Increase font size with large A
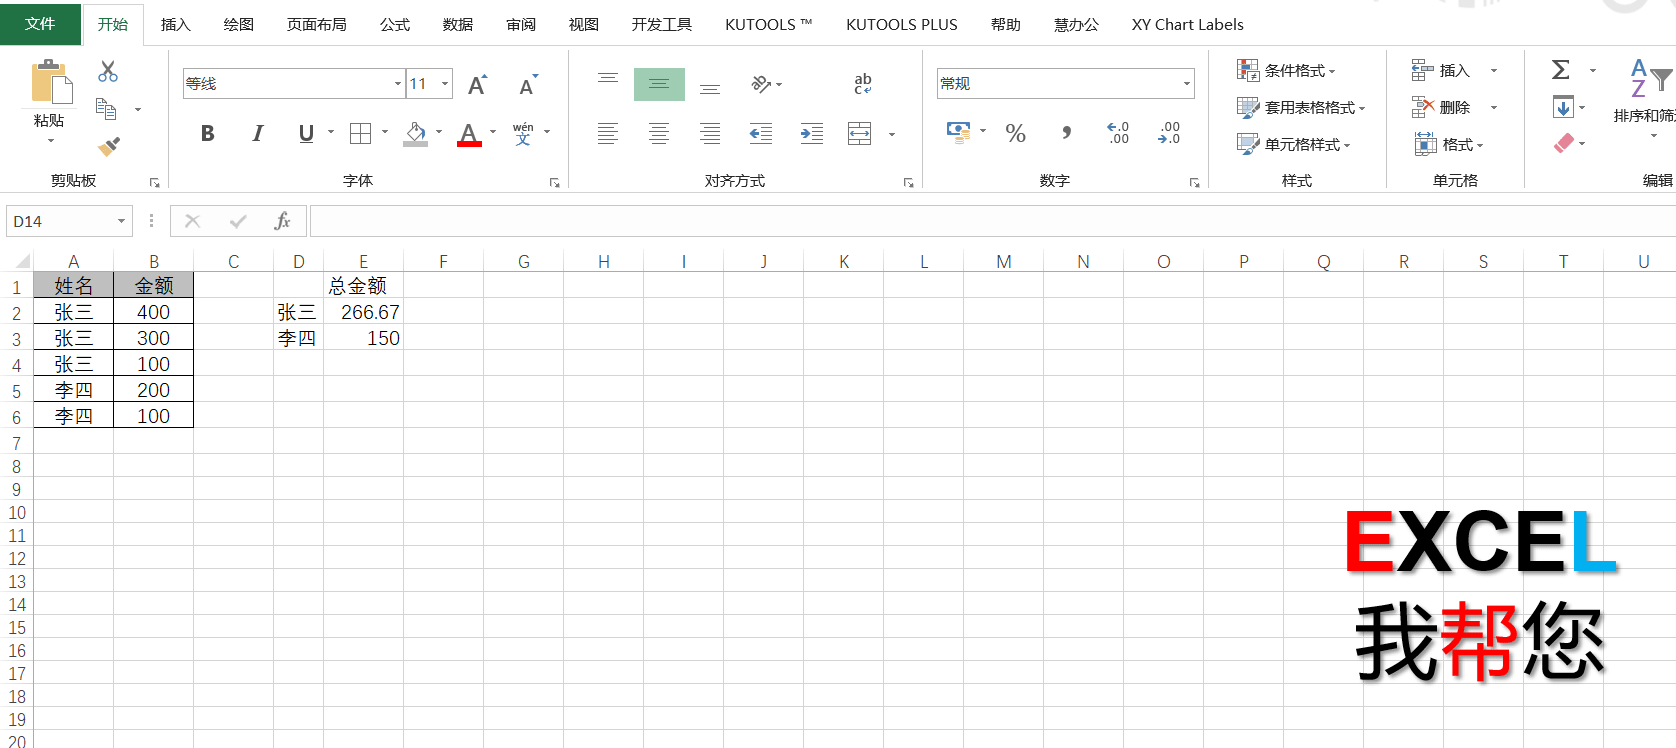The height and width of the screenshot is (748, 1676). click(478, 85)
